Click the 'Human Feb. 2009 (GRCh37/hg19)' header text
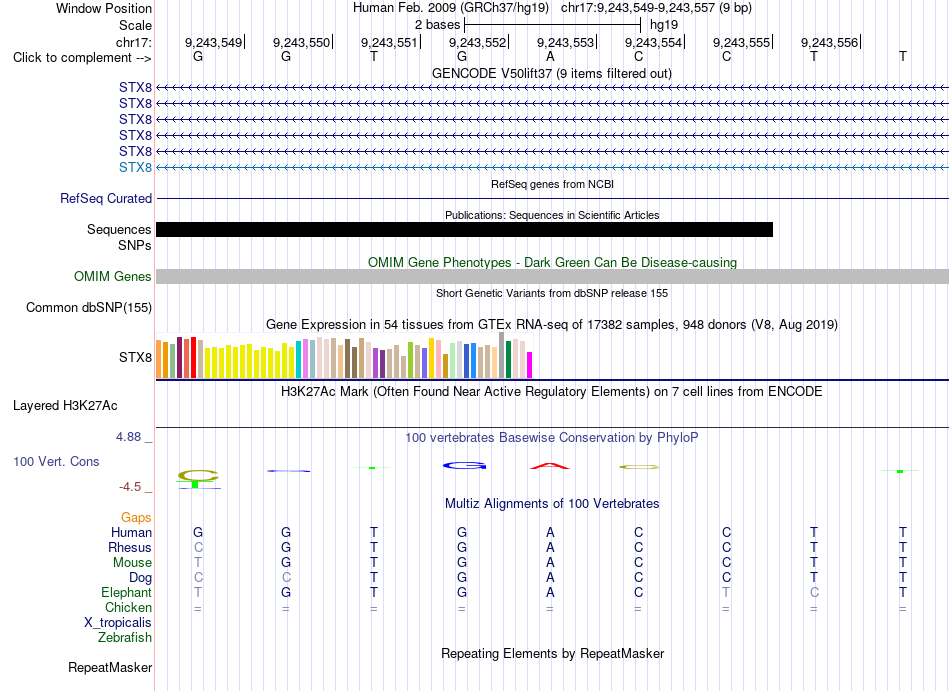Screen dimensions: 950x691 451,8
